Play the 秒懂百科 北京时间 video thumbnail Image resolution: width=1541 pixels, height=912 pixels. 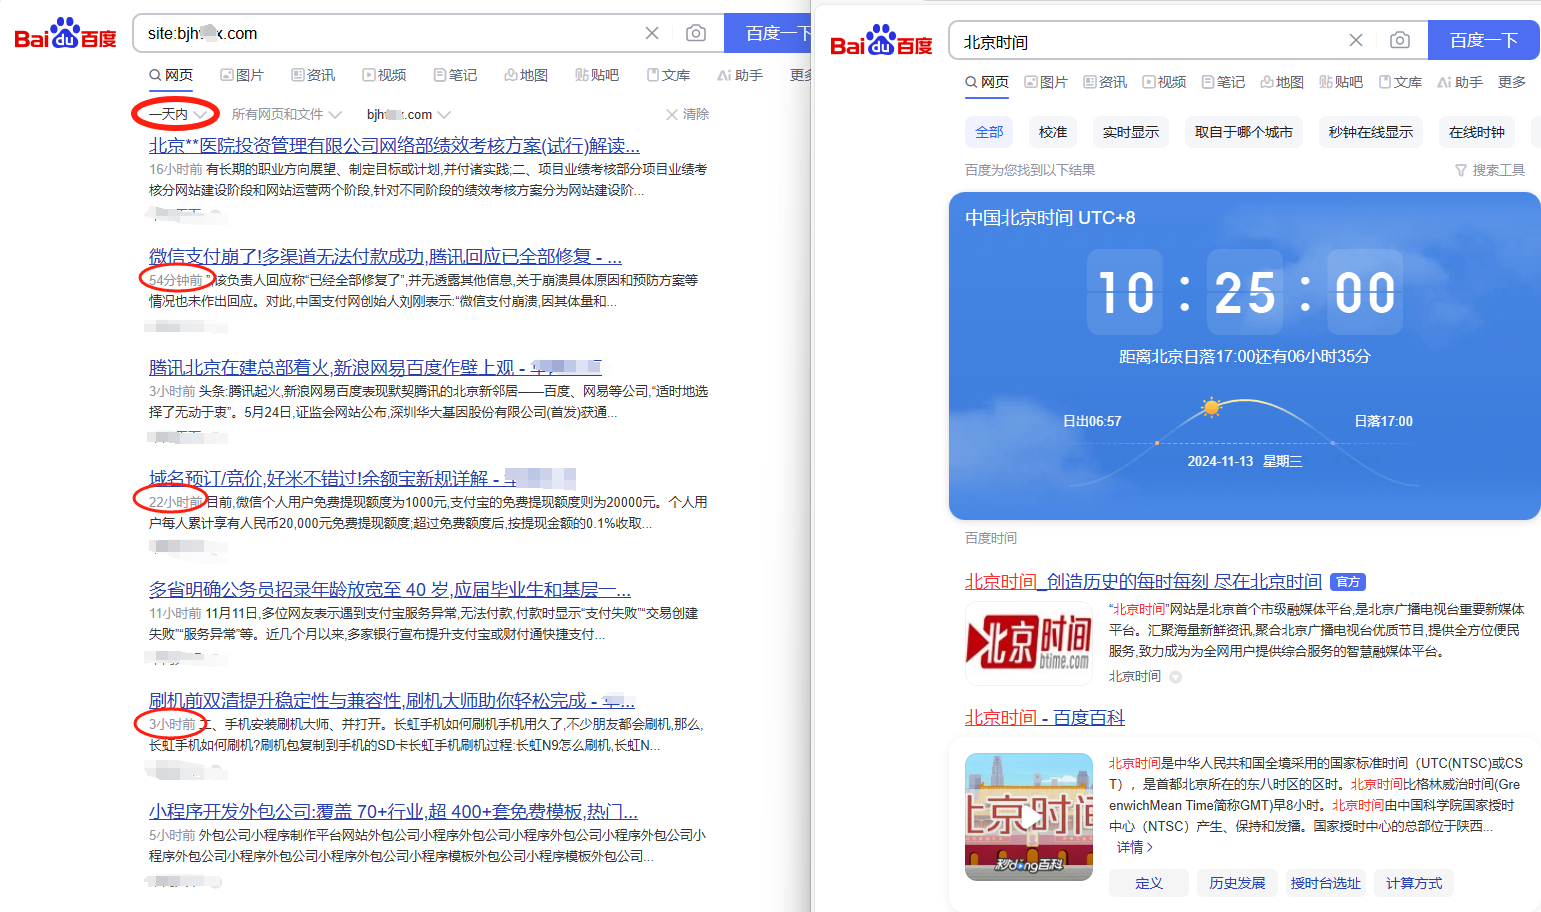click(x=1029, y=817)
